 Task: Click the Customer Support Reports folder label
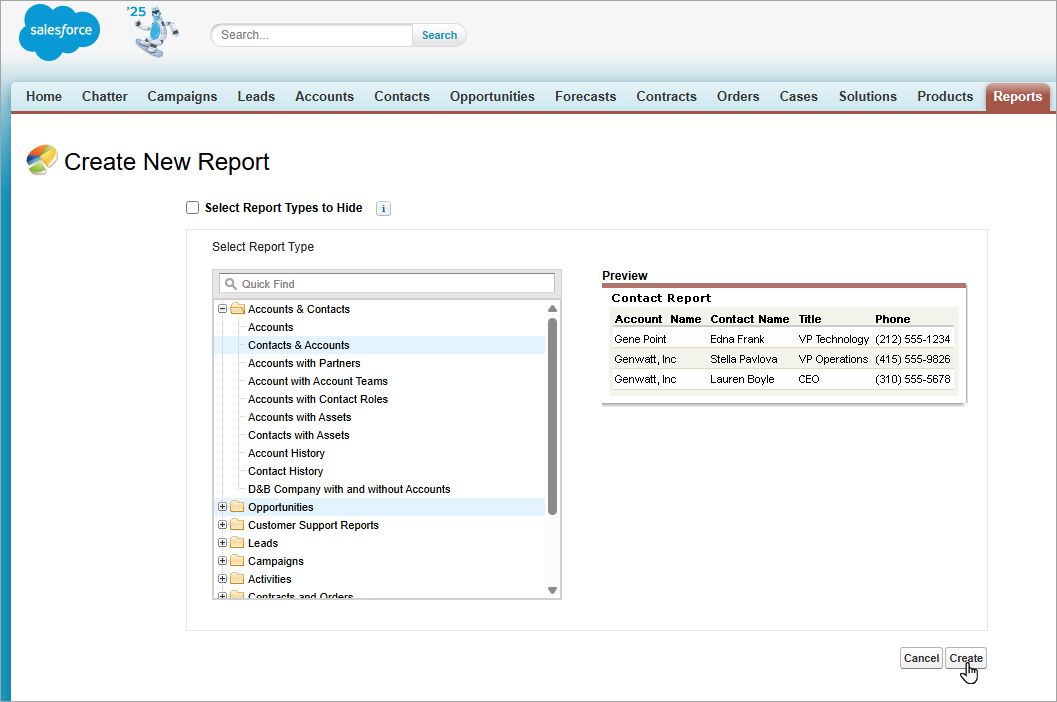tap(313, 525)
